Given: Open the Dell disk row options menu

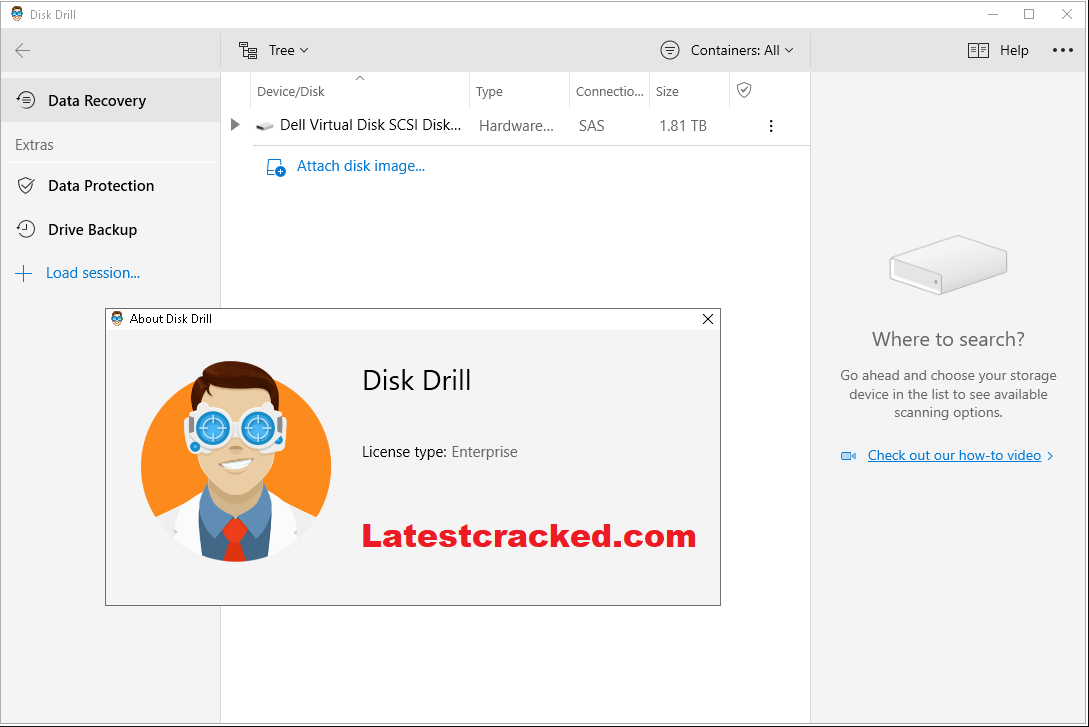Looking at the screenshot, I should point(771,126).
